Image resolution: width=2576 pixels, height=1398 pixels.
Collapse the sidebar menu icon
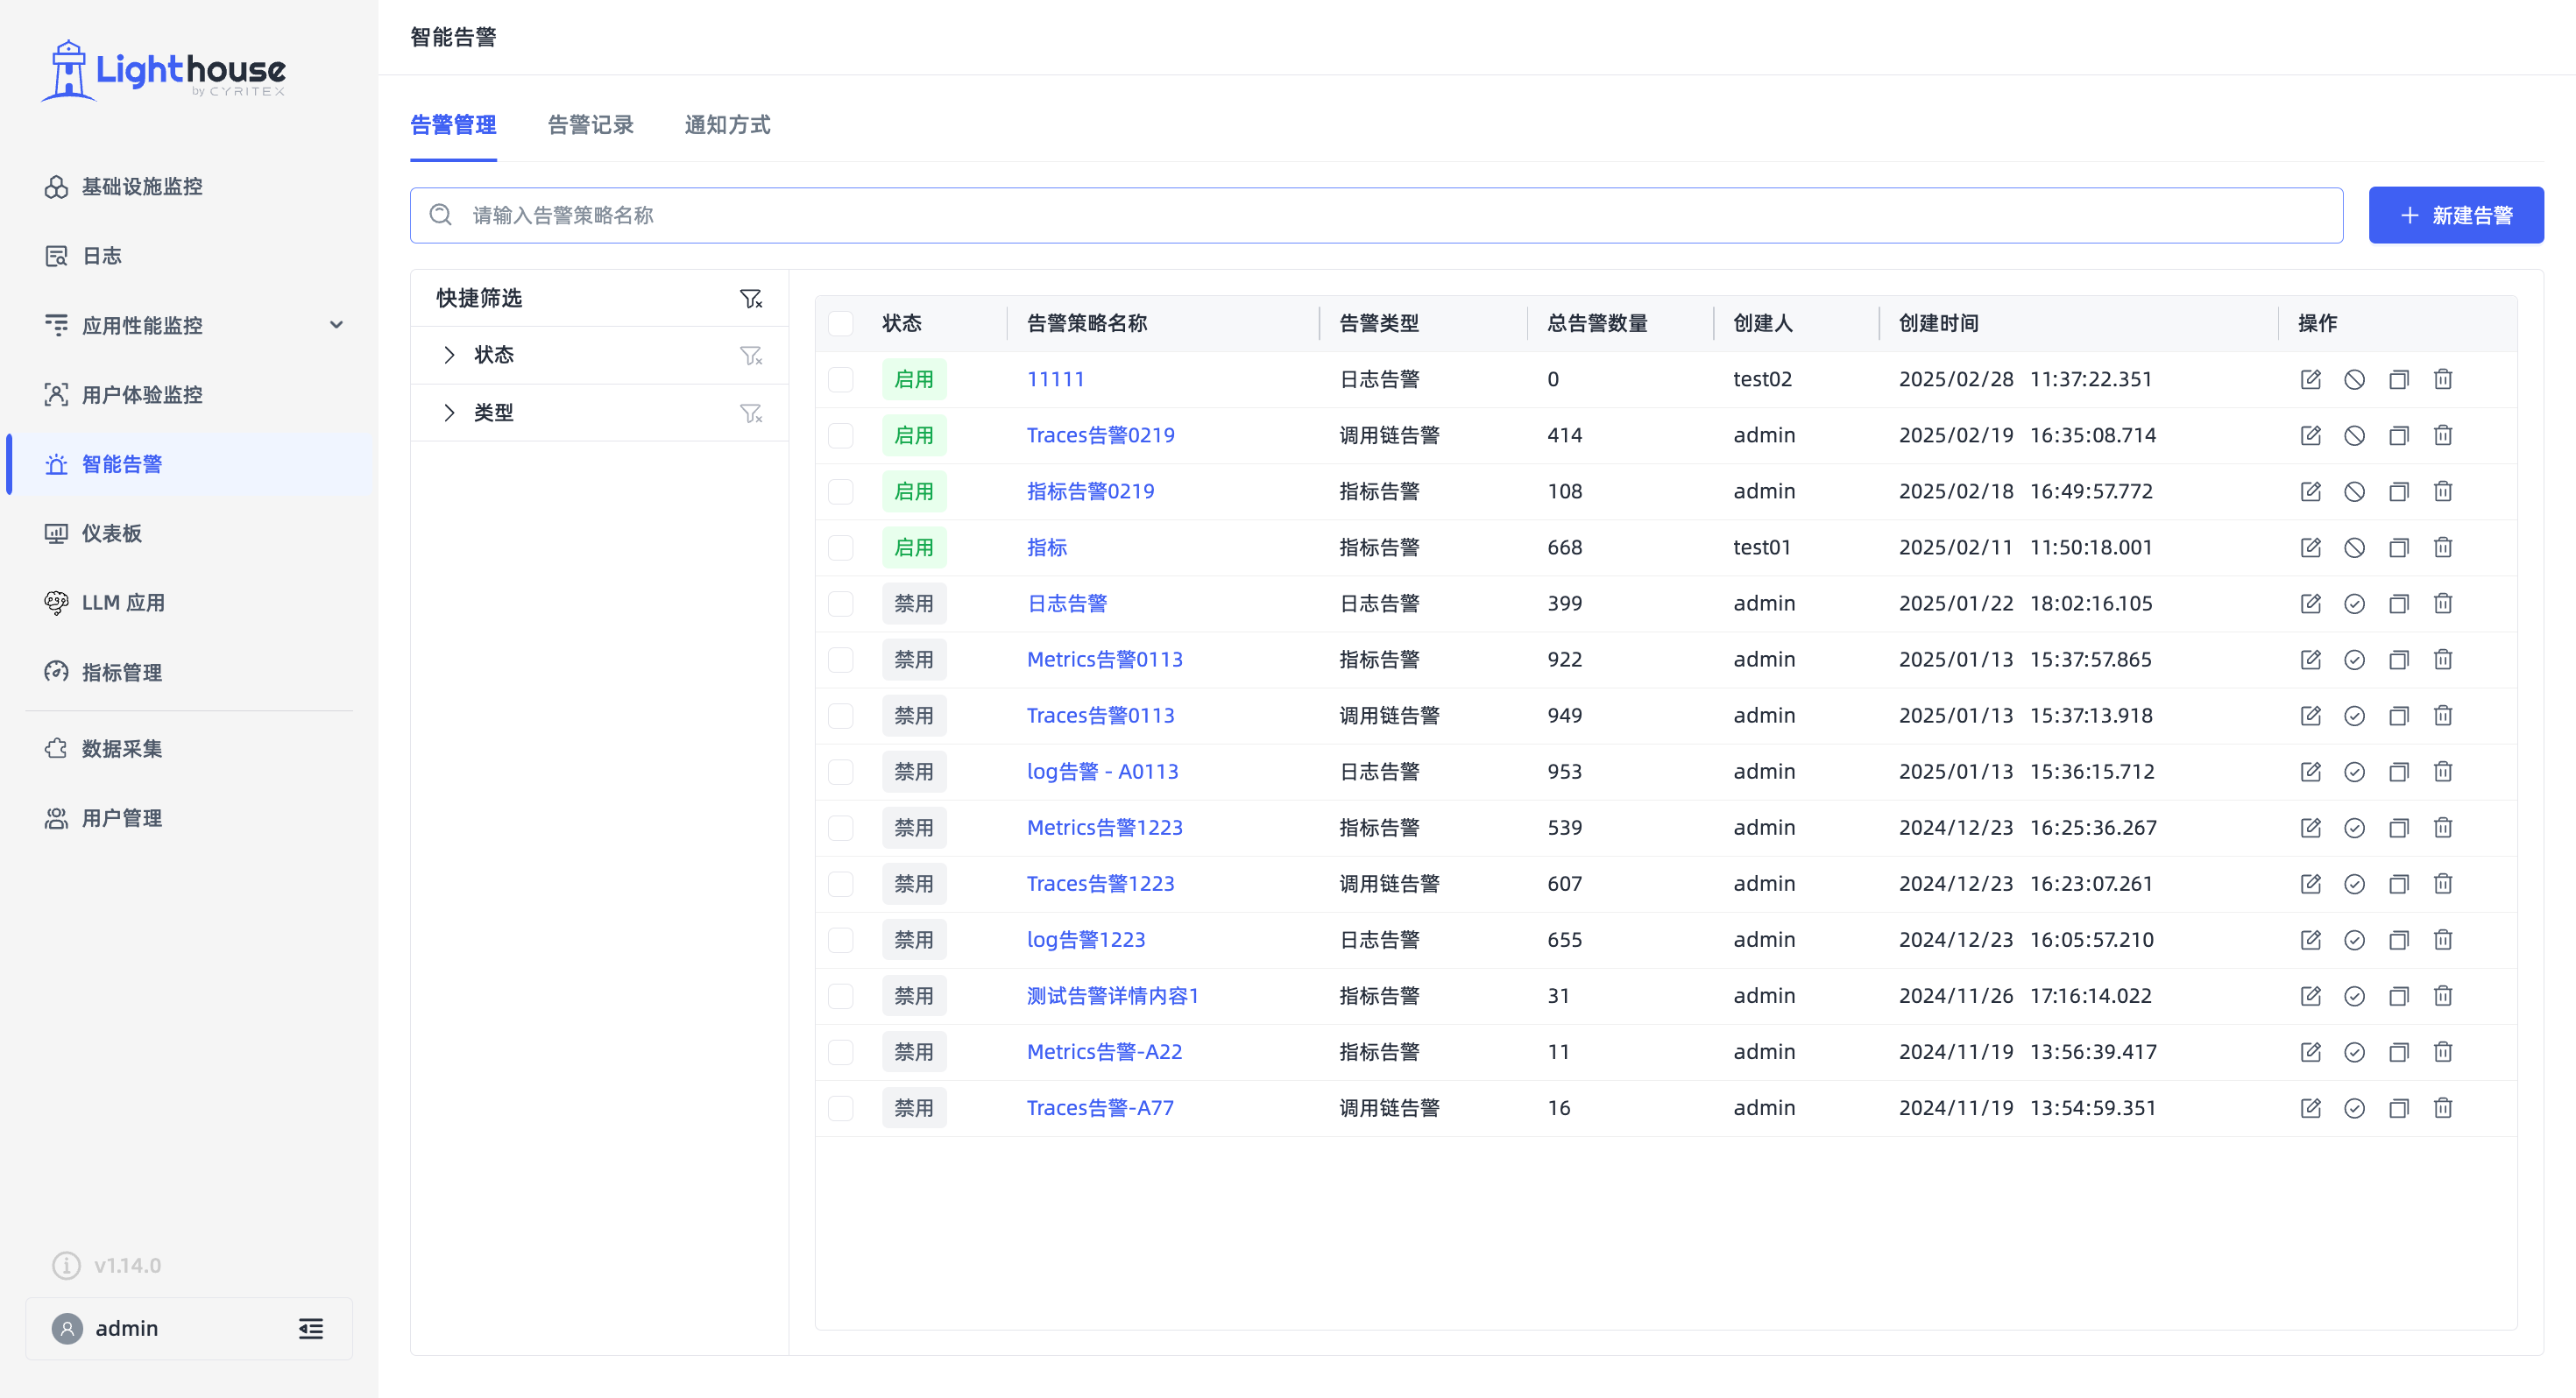point(311,1328)
